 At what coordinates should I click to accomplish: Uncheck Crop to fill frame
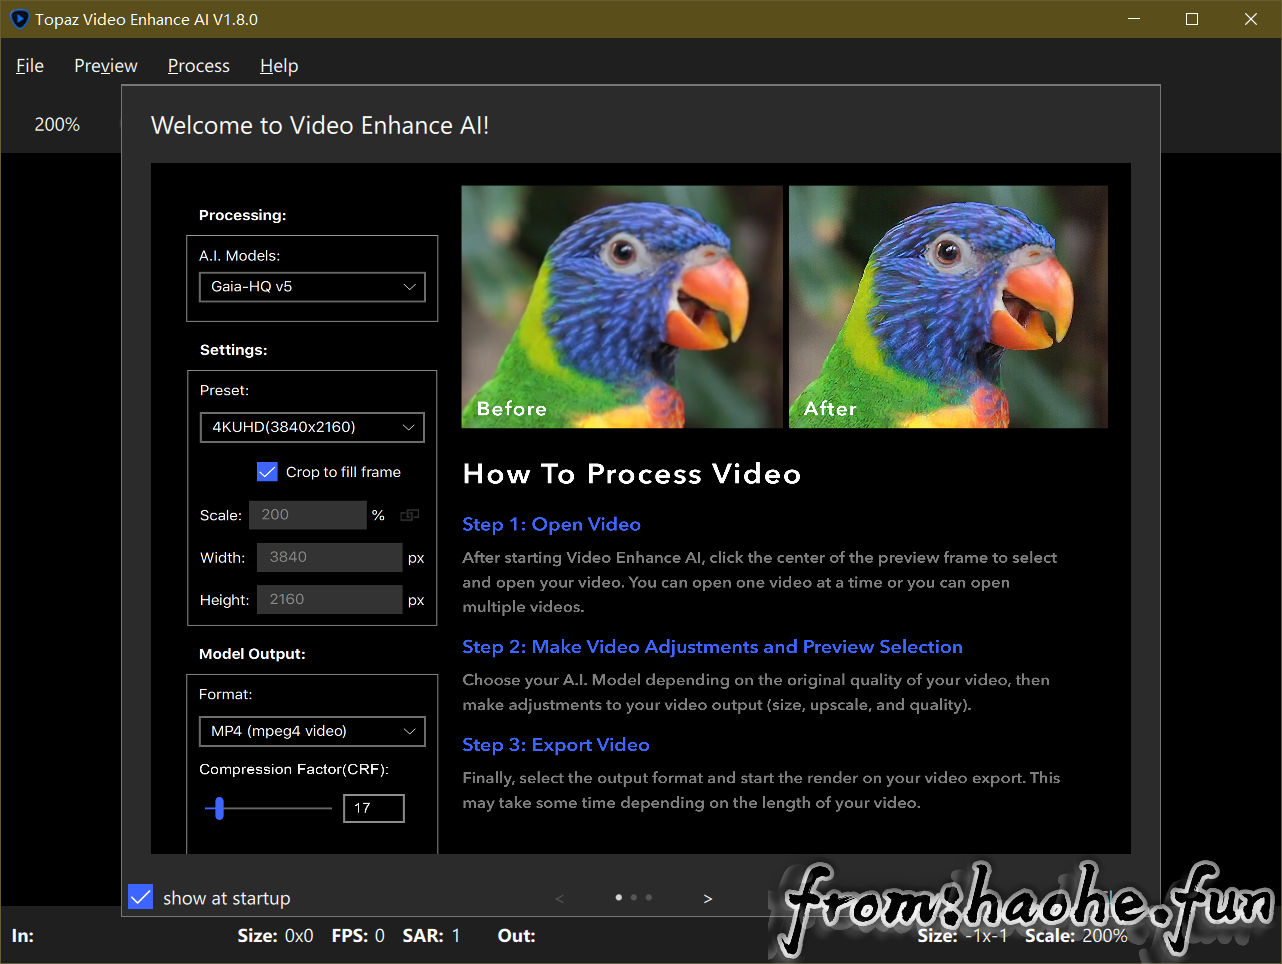267,472
